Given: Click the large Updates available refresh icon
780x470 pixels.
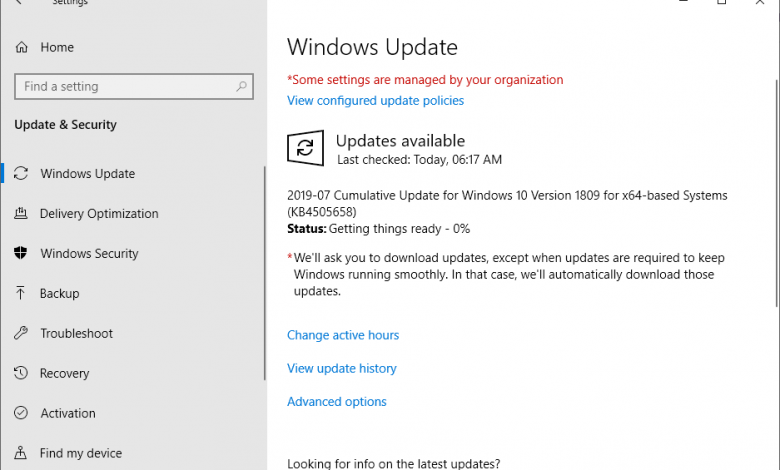Looking at the screenshot, I should pyautogui.click(x=305, y=148).
